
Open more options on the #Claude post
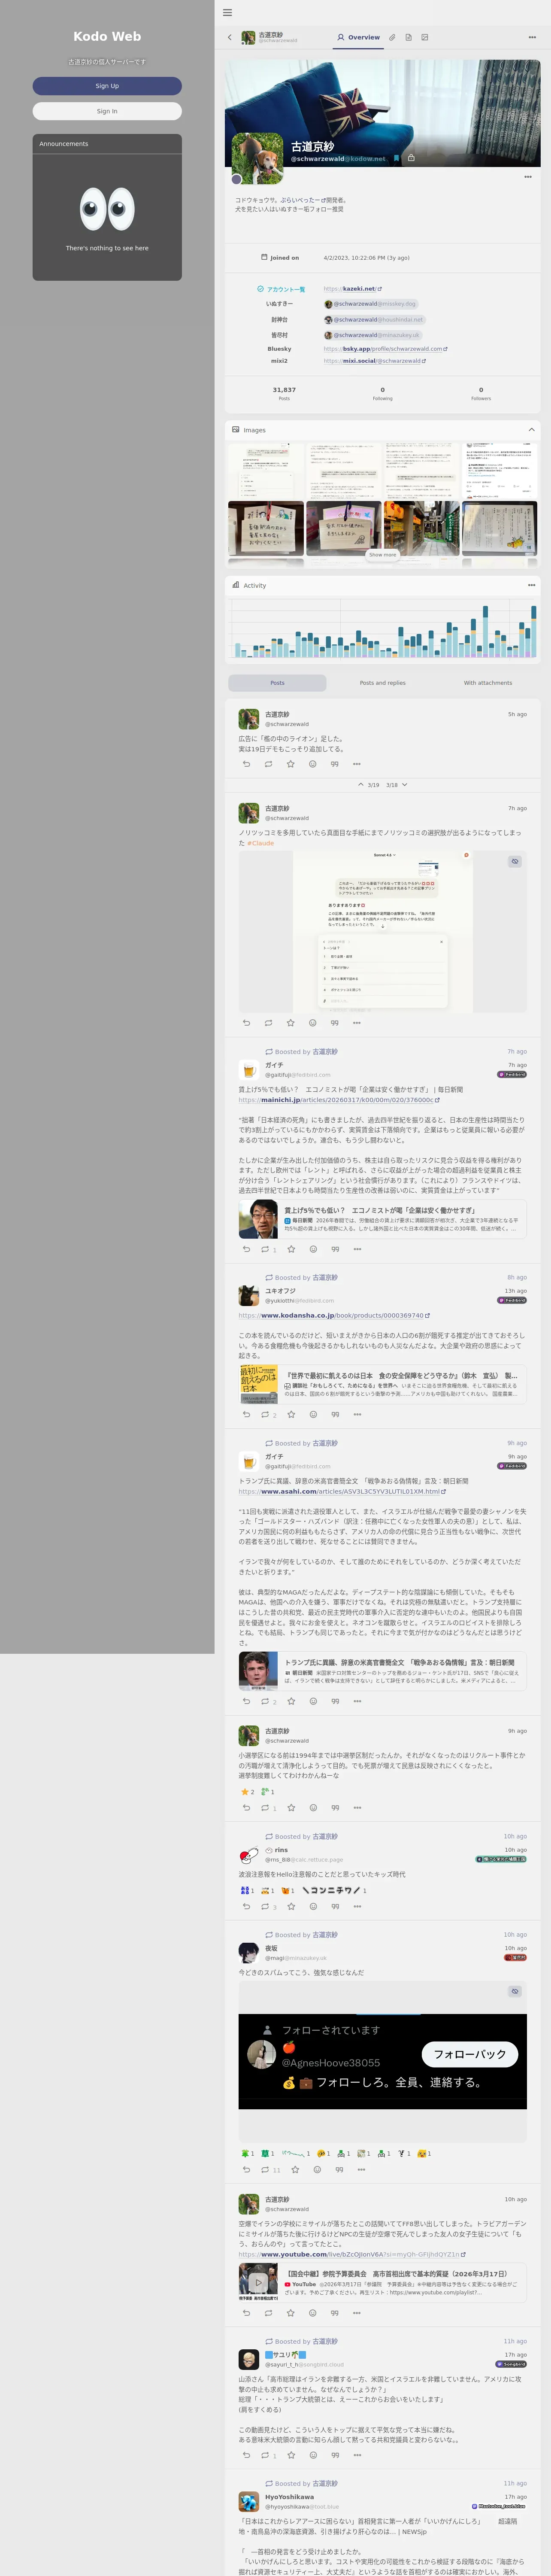[x=356, y=1023]
